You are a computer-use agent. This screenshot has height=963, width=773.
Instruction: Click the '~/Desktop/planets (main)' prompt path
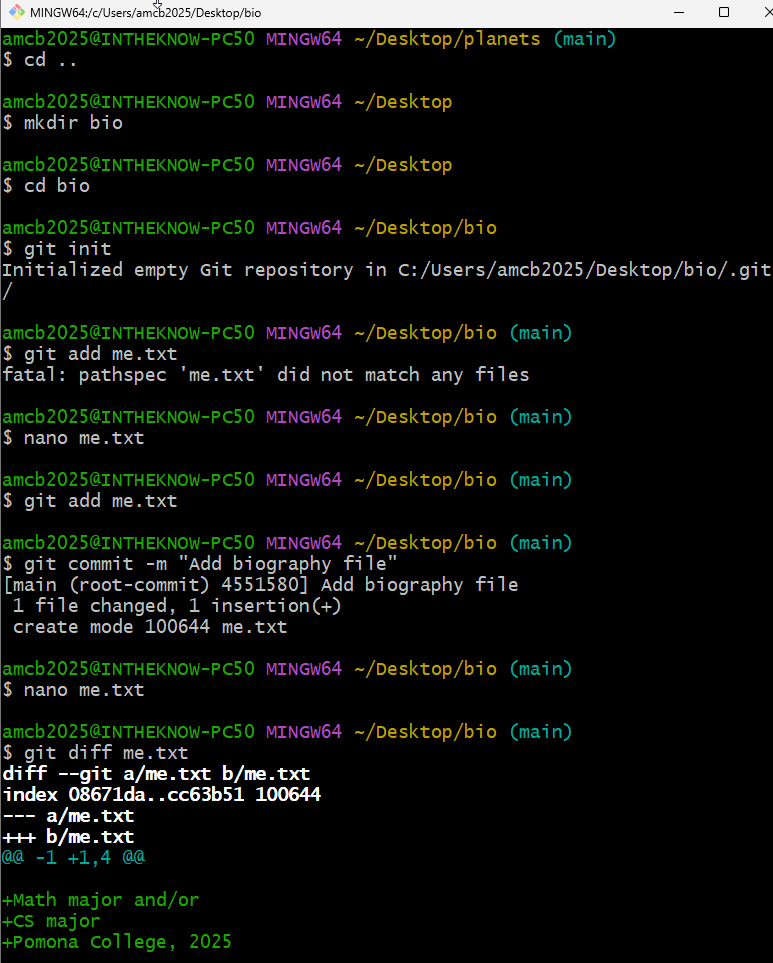point(485,39)
